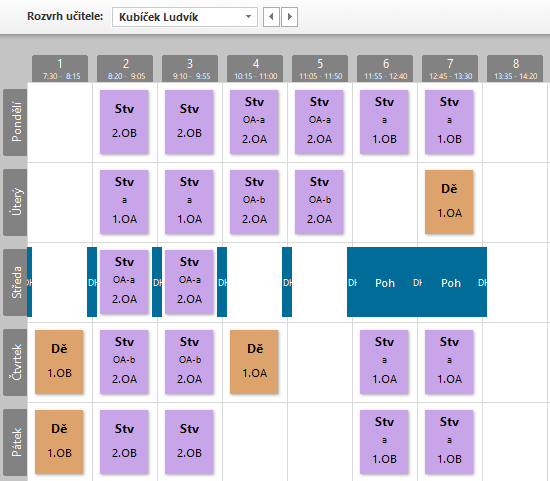Select the period 8 header 13:35 - 14:20

coord(515,69)
